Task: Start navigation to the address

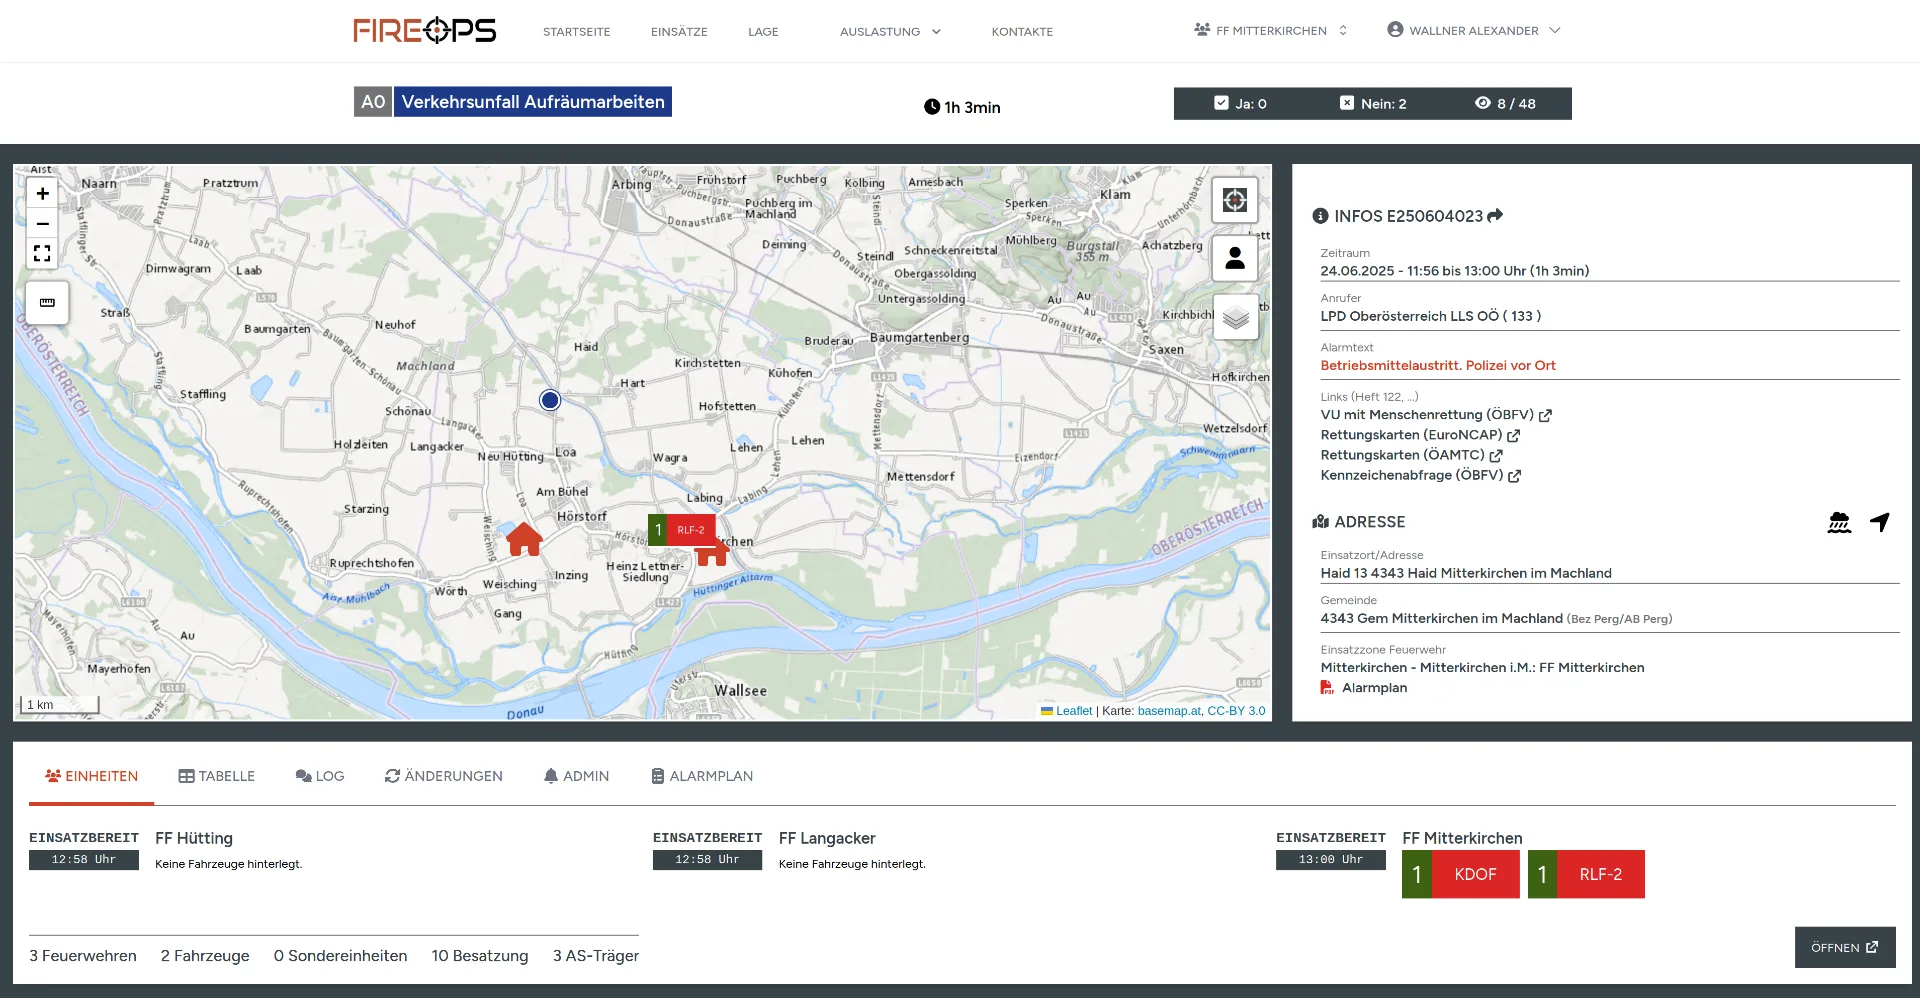Action: 1880,522
